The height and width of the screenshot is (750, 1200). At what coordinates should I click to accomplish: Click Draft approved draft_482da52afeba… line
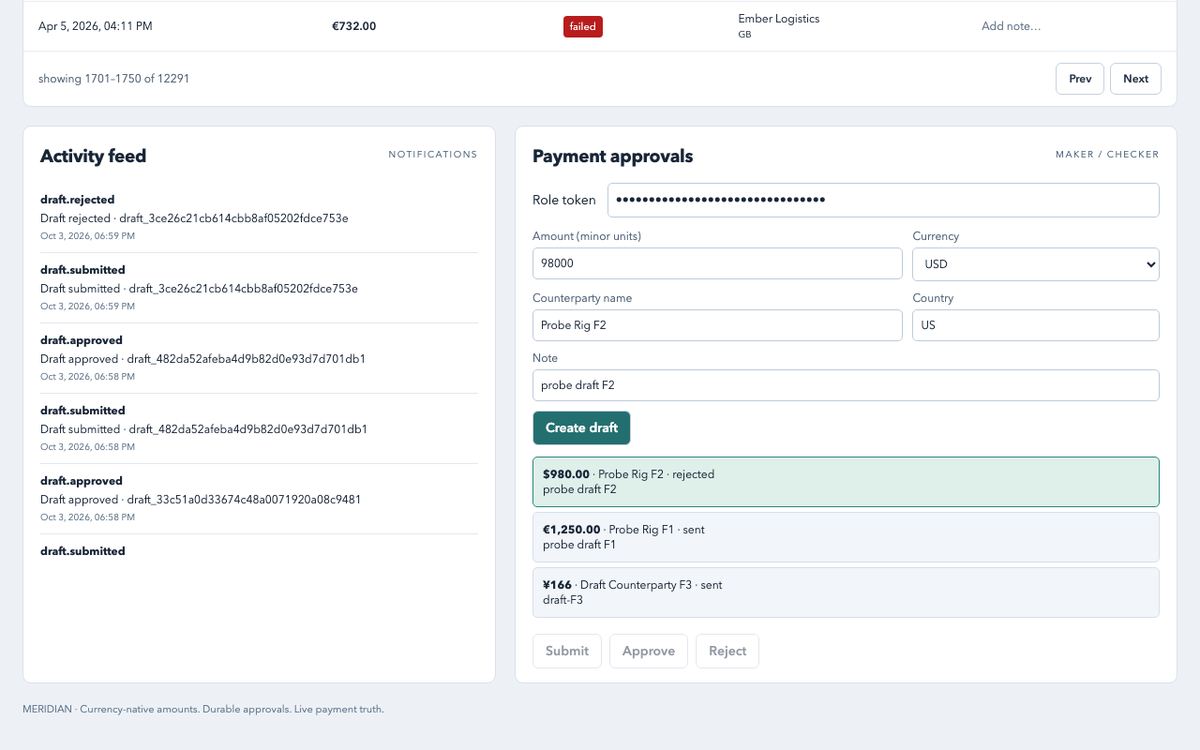(203, 358)
